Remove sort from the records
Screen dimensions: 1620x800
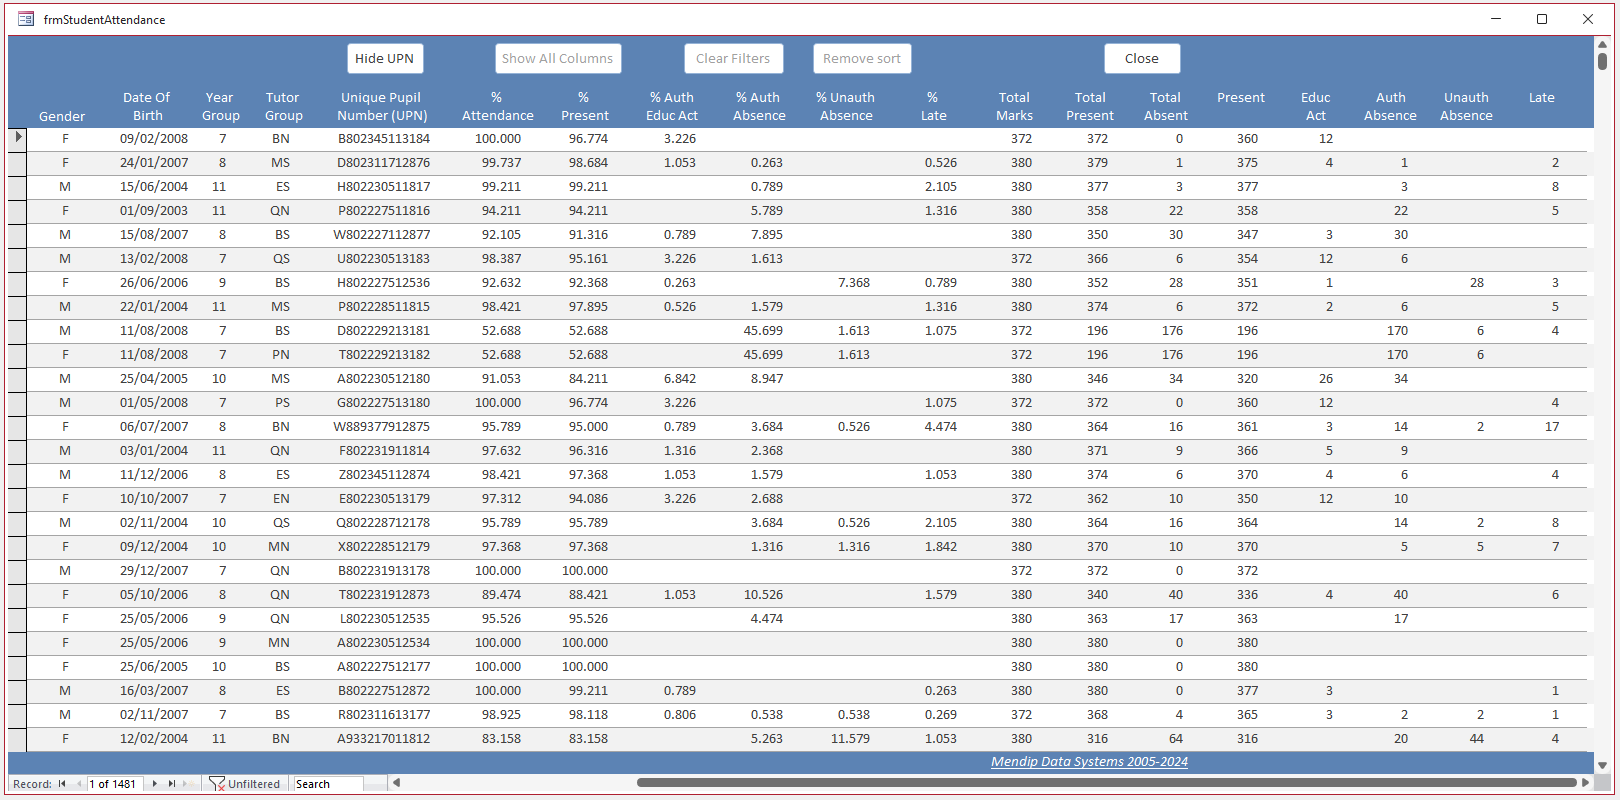[x=862, y=59]
